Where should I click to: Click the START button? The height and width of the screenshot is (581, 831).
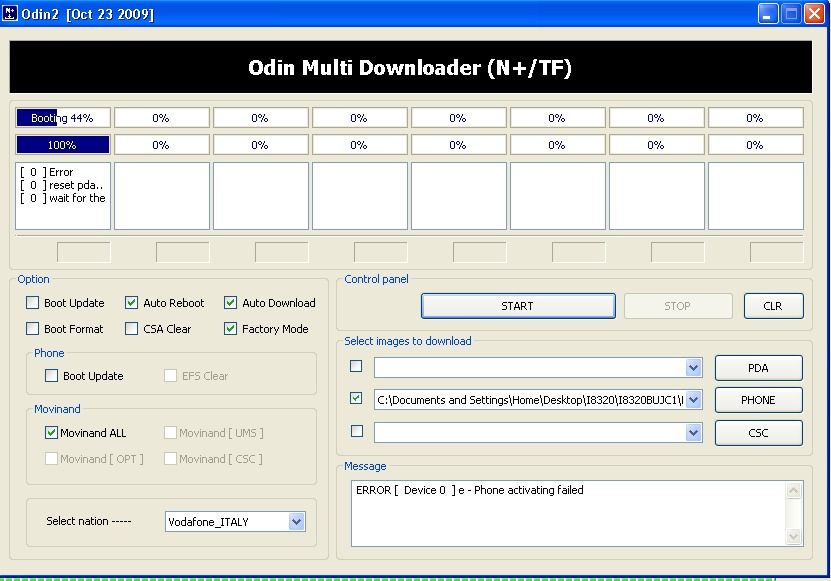518,306
